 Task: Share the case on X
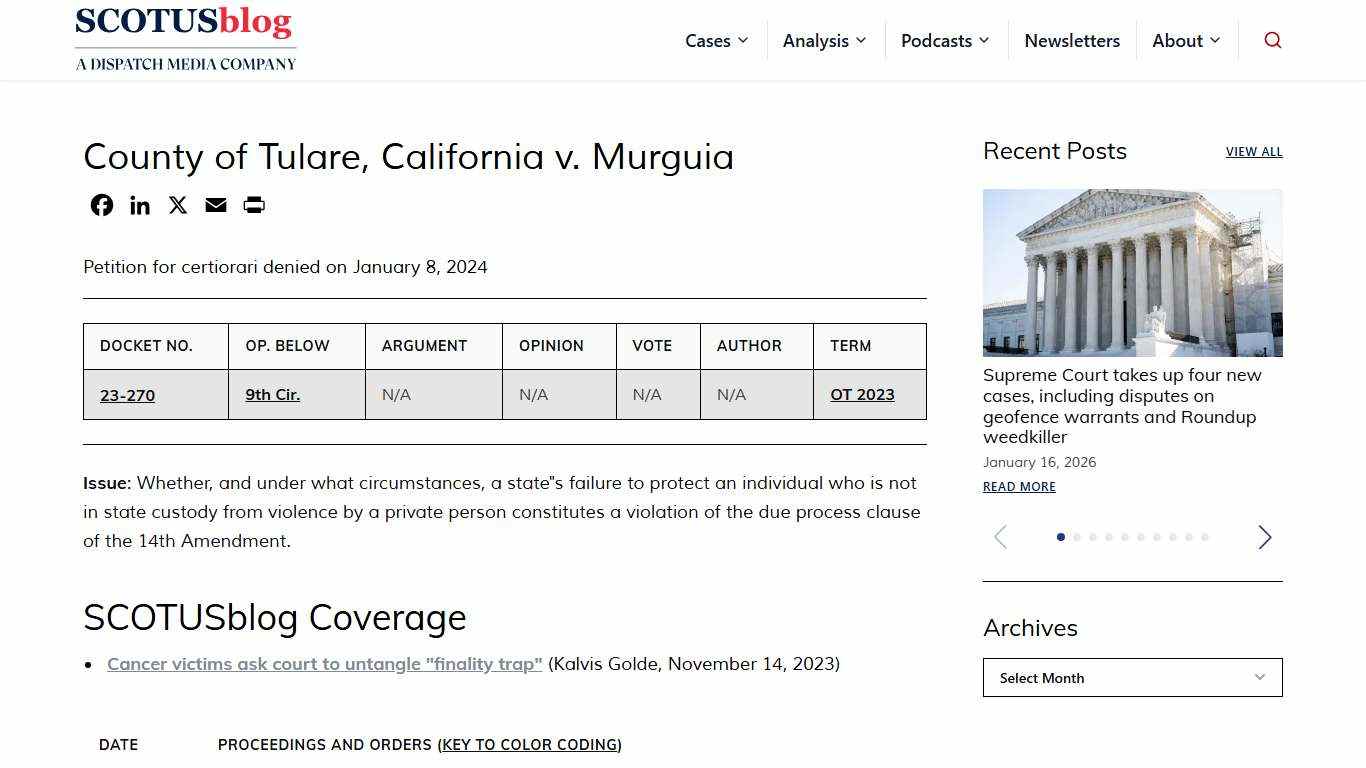tap(177, 205)
